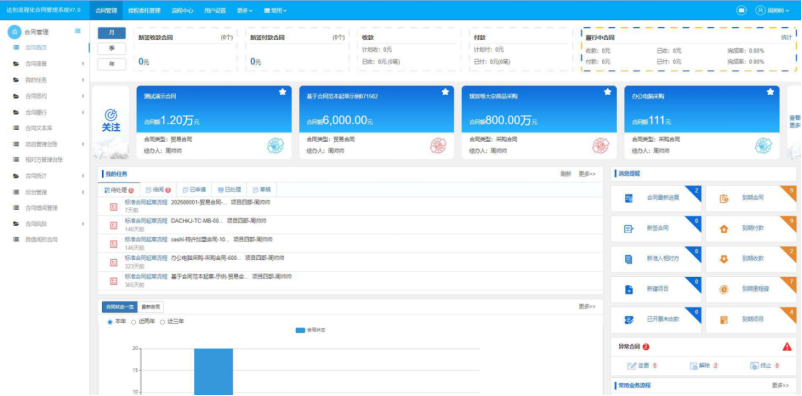Click 刷新 in the 我的任务 panel
Screen dimensions: 802x396
(x=565, y=174)
